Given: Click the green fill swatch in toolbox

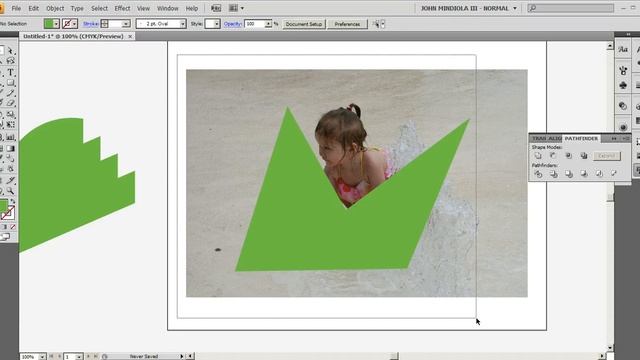Looking at the screenshot, I should pyautogui.click(x=3, y=205).
